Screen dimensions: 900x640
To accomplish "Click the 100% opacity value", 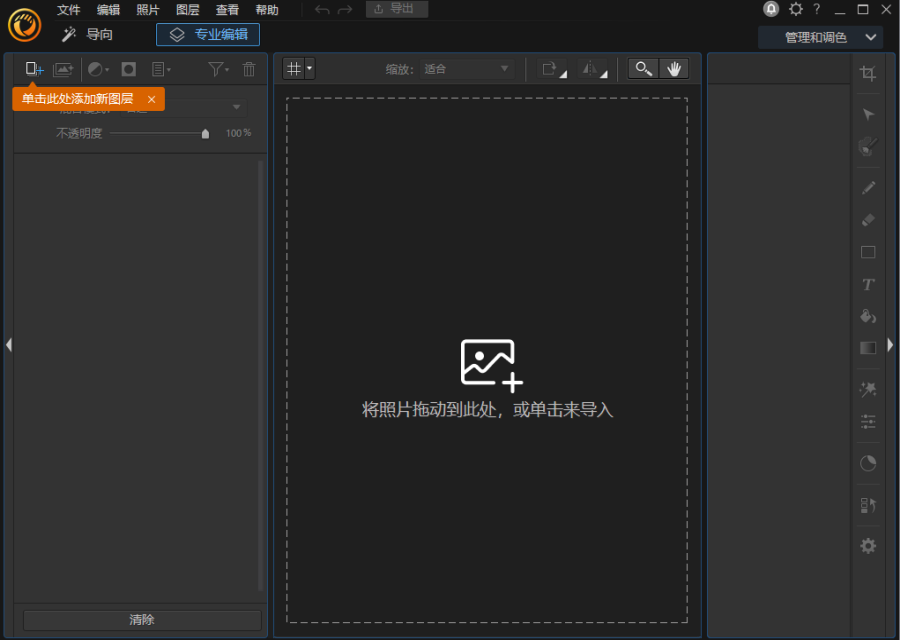I will click(238, 133).
